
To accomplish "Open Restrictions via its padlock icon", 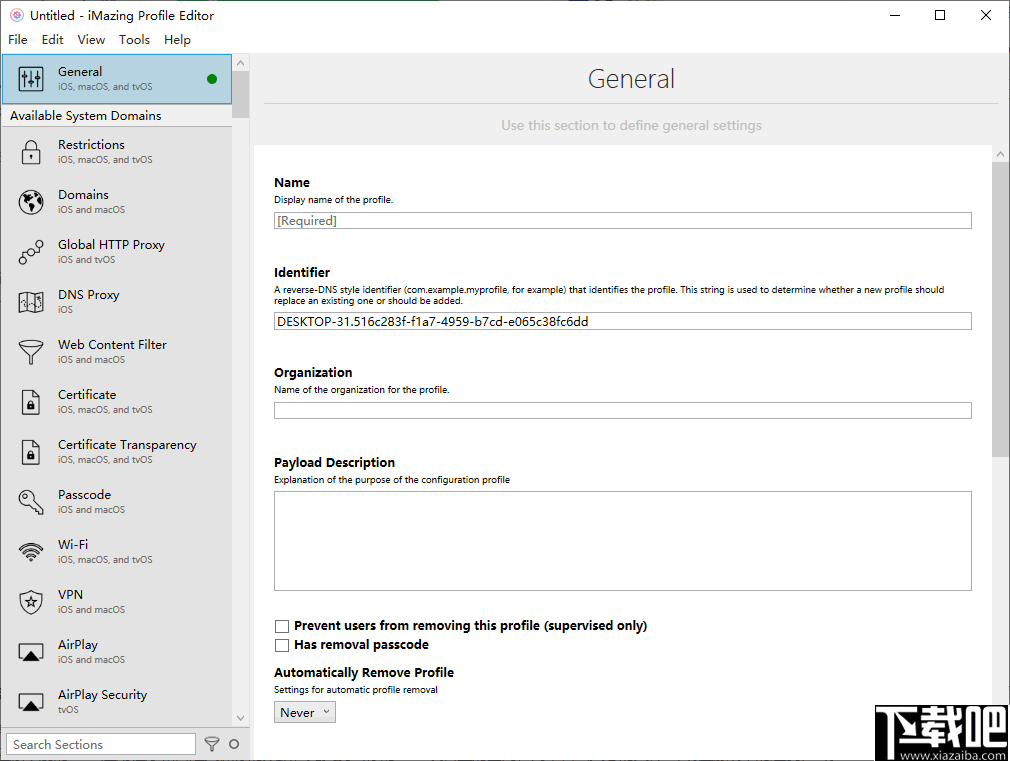I will click(x=31, y=152).
